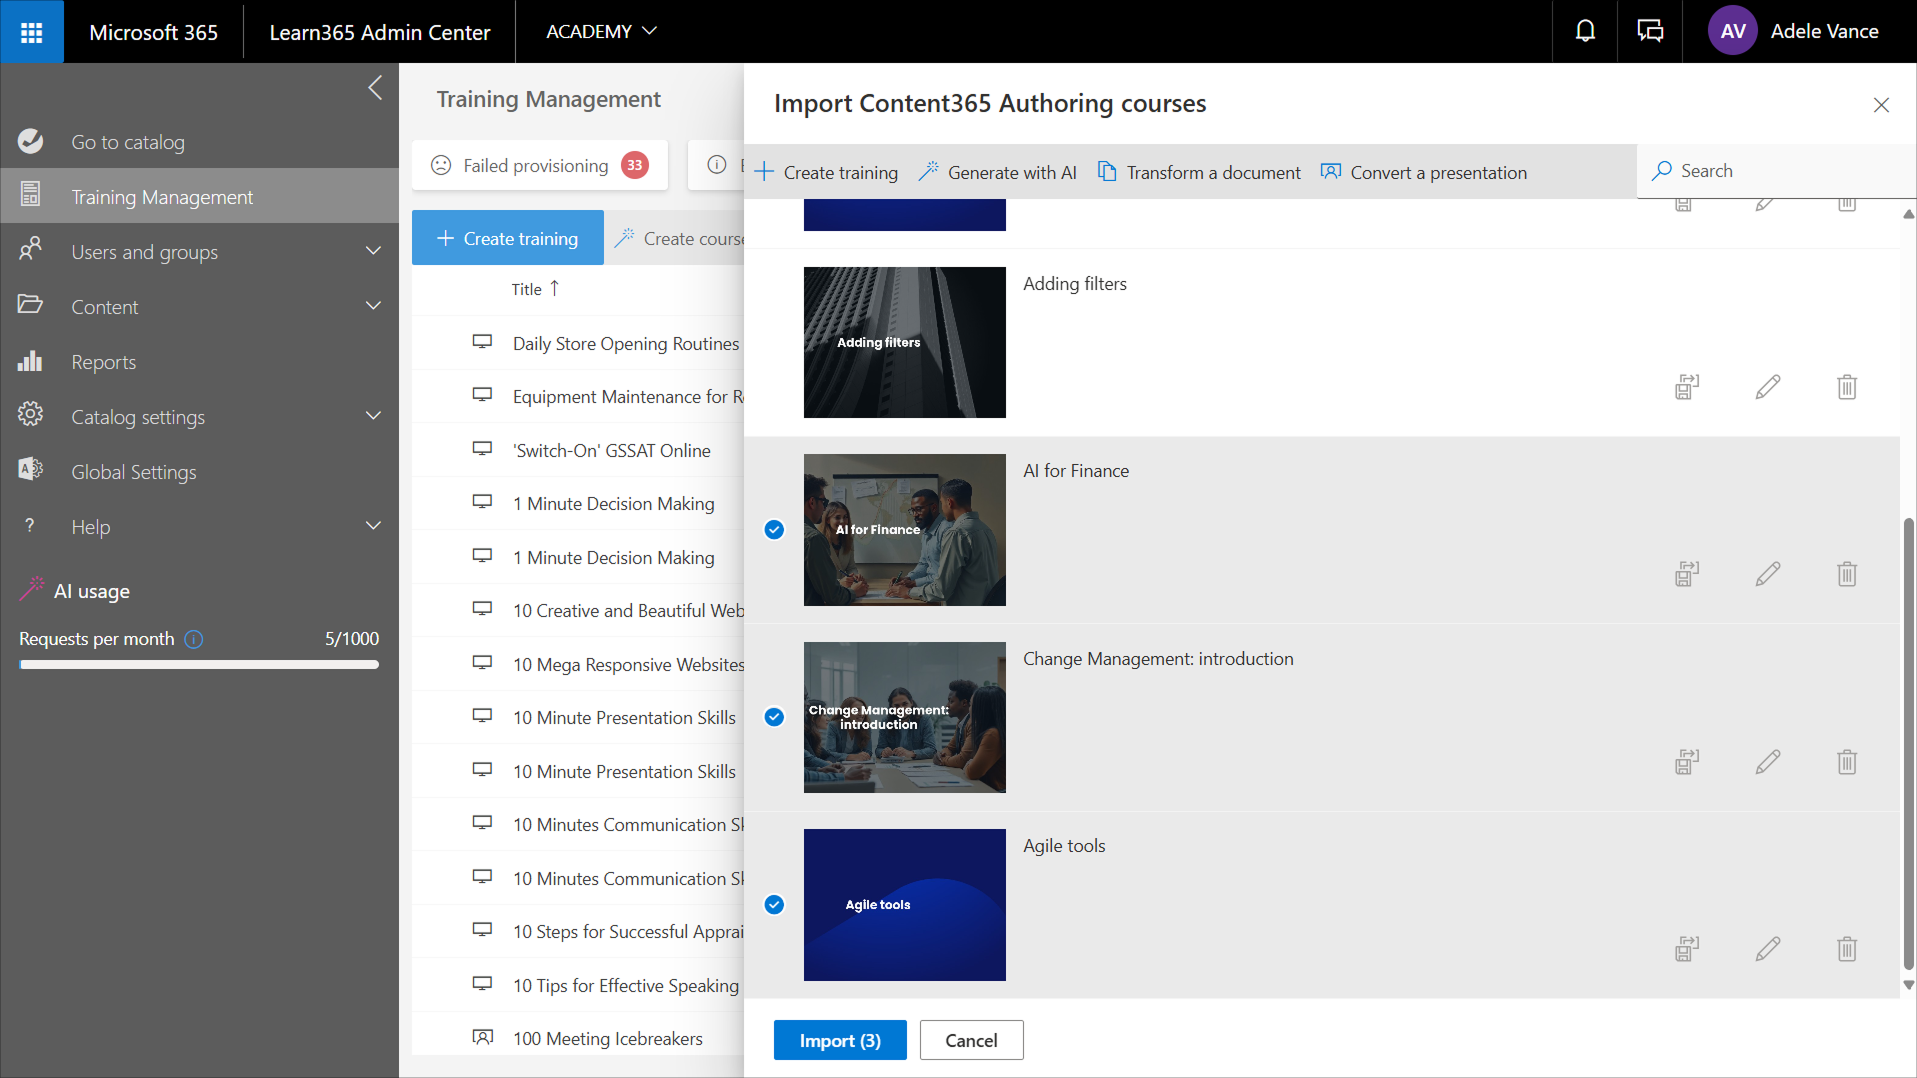The height and width of the screenshot is (1078, 1917).
Task: Collapse the left navigation sidebar
Action: pyautogui.click(x=375, y=88)
